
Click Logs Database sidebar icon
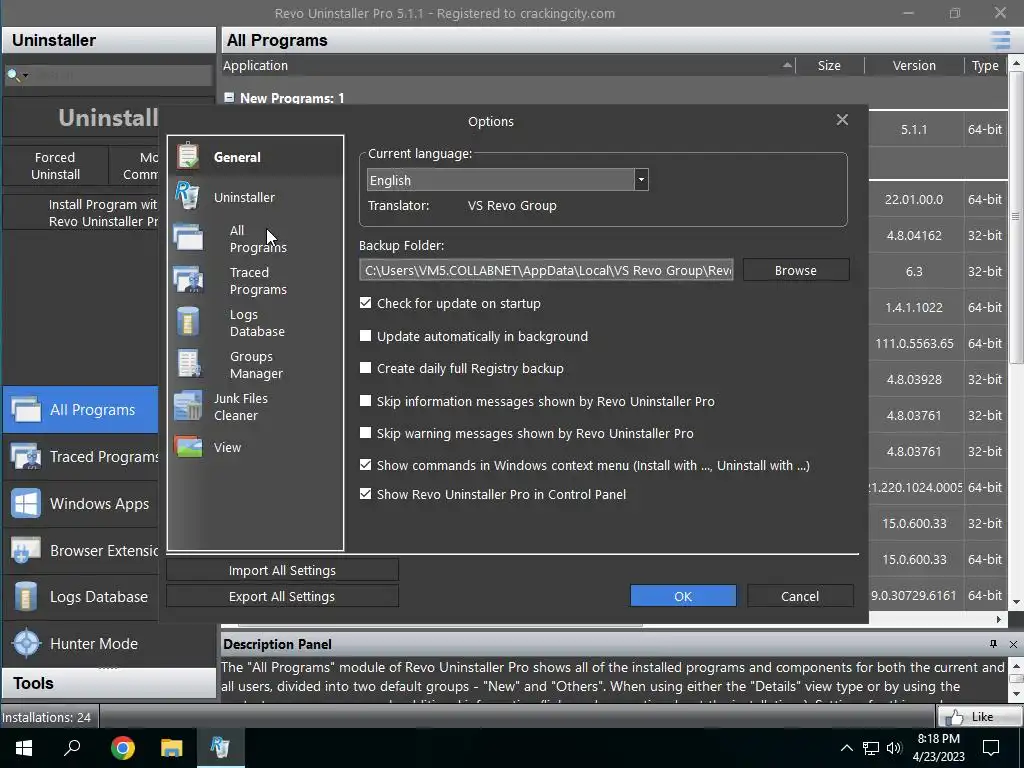tap(26, 597)
